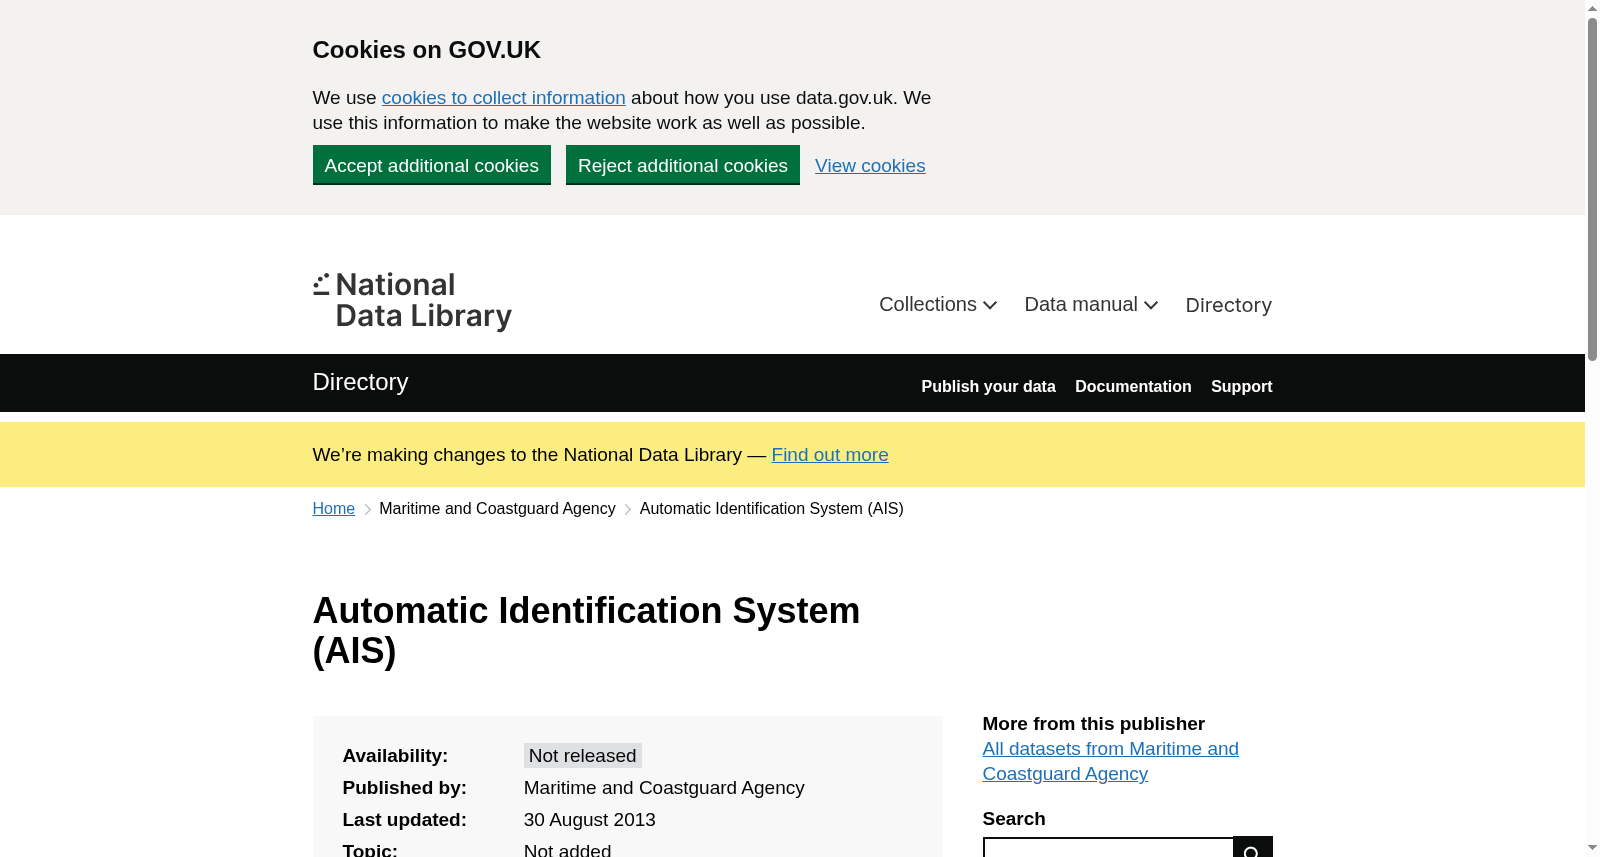1600x857 pixels.
Task: Accept additional cookies
Action: tap(431, 165)
